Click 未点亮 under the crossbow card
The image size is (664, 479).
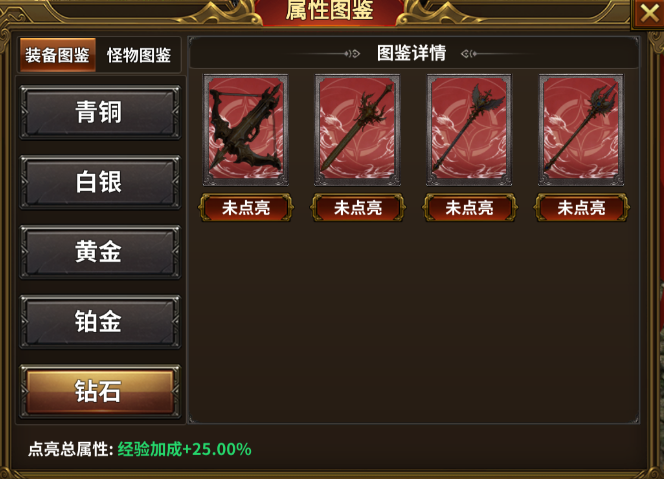(246, 208)
